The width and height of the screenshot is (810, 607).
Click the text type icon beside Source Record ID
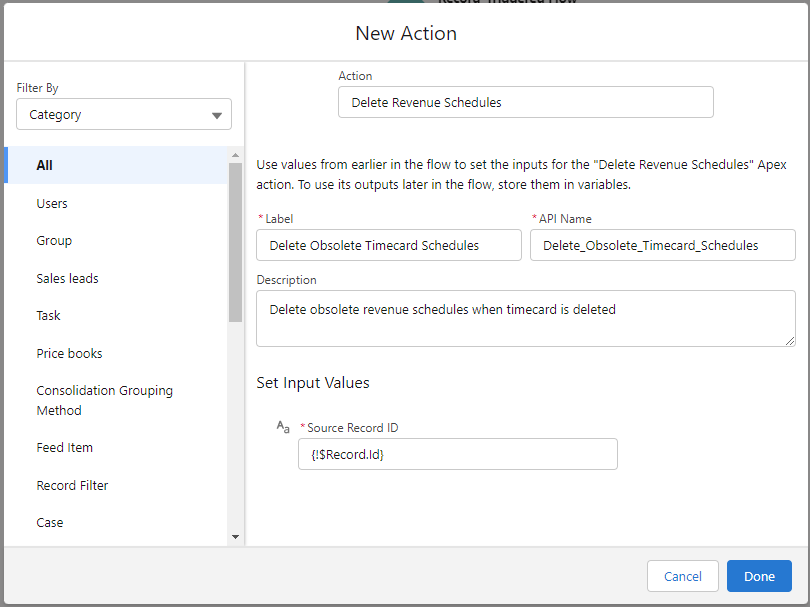coord(283,427)
